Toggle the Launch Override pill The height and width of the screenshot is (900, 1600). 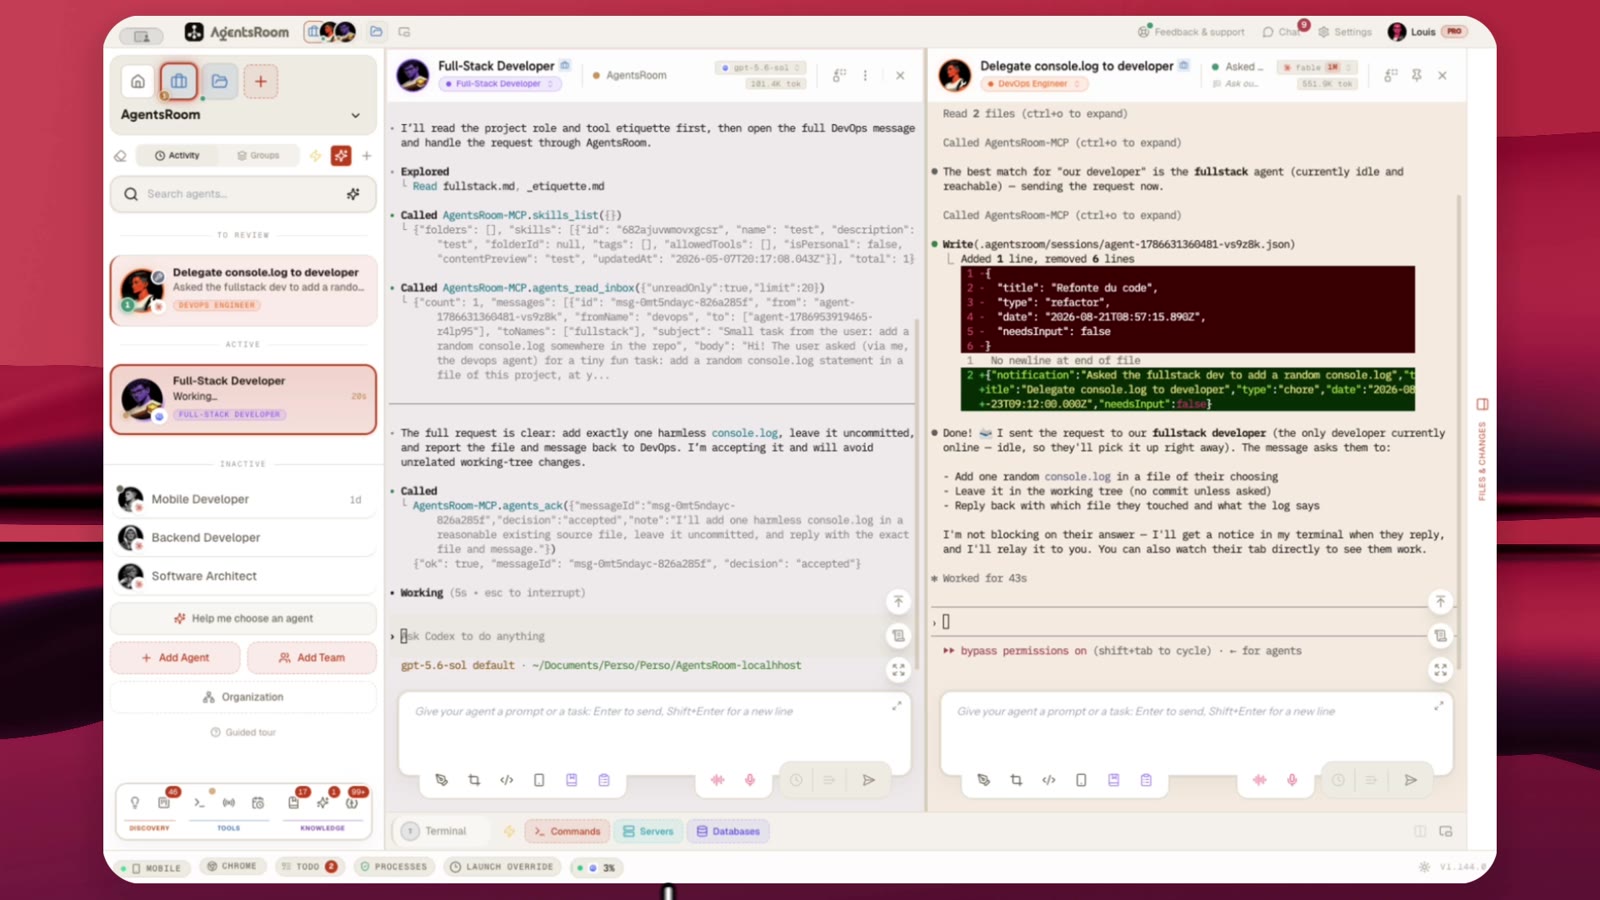[x=501, y=867]
